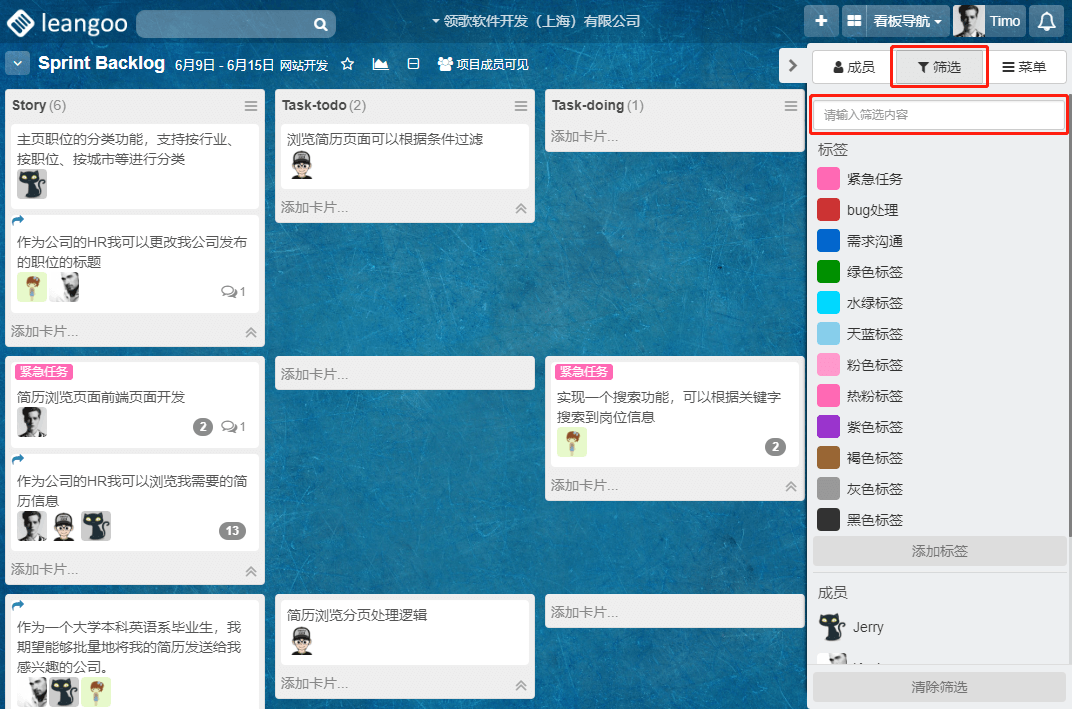Image resolution: width=1072 pixels, height=709 pixels.
Task: Select the red bug处理 label swatch
Action: (x=828, y=210)
